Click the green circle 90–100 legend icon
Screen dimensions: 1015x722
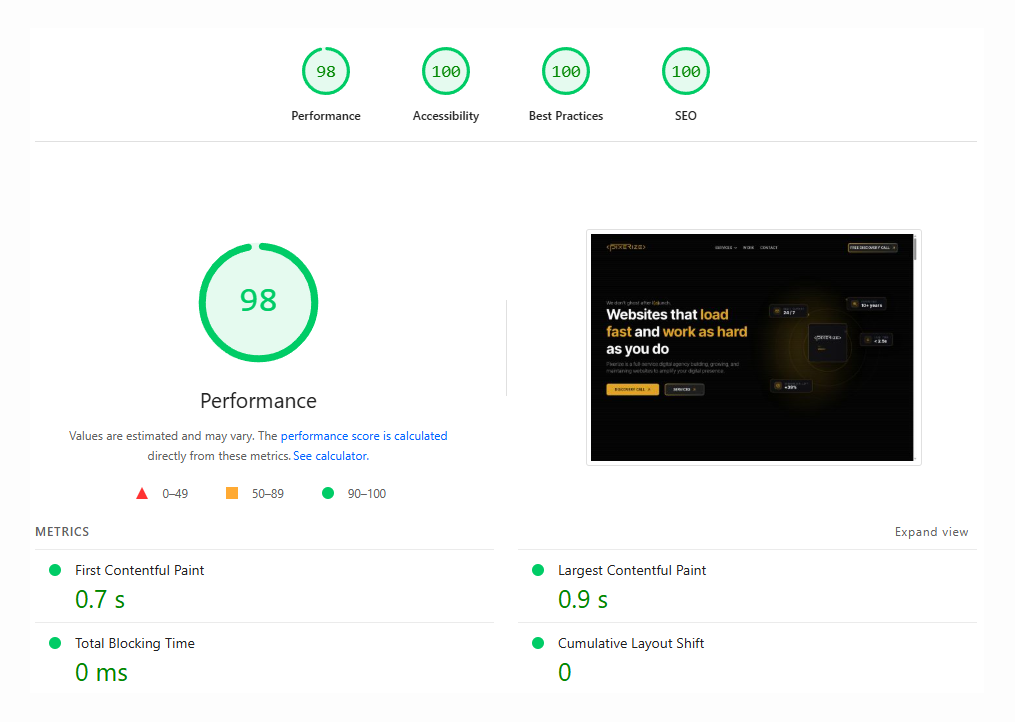[x=328, y=493]
